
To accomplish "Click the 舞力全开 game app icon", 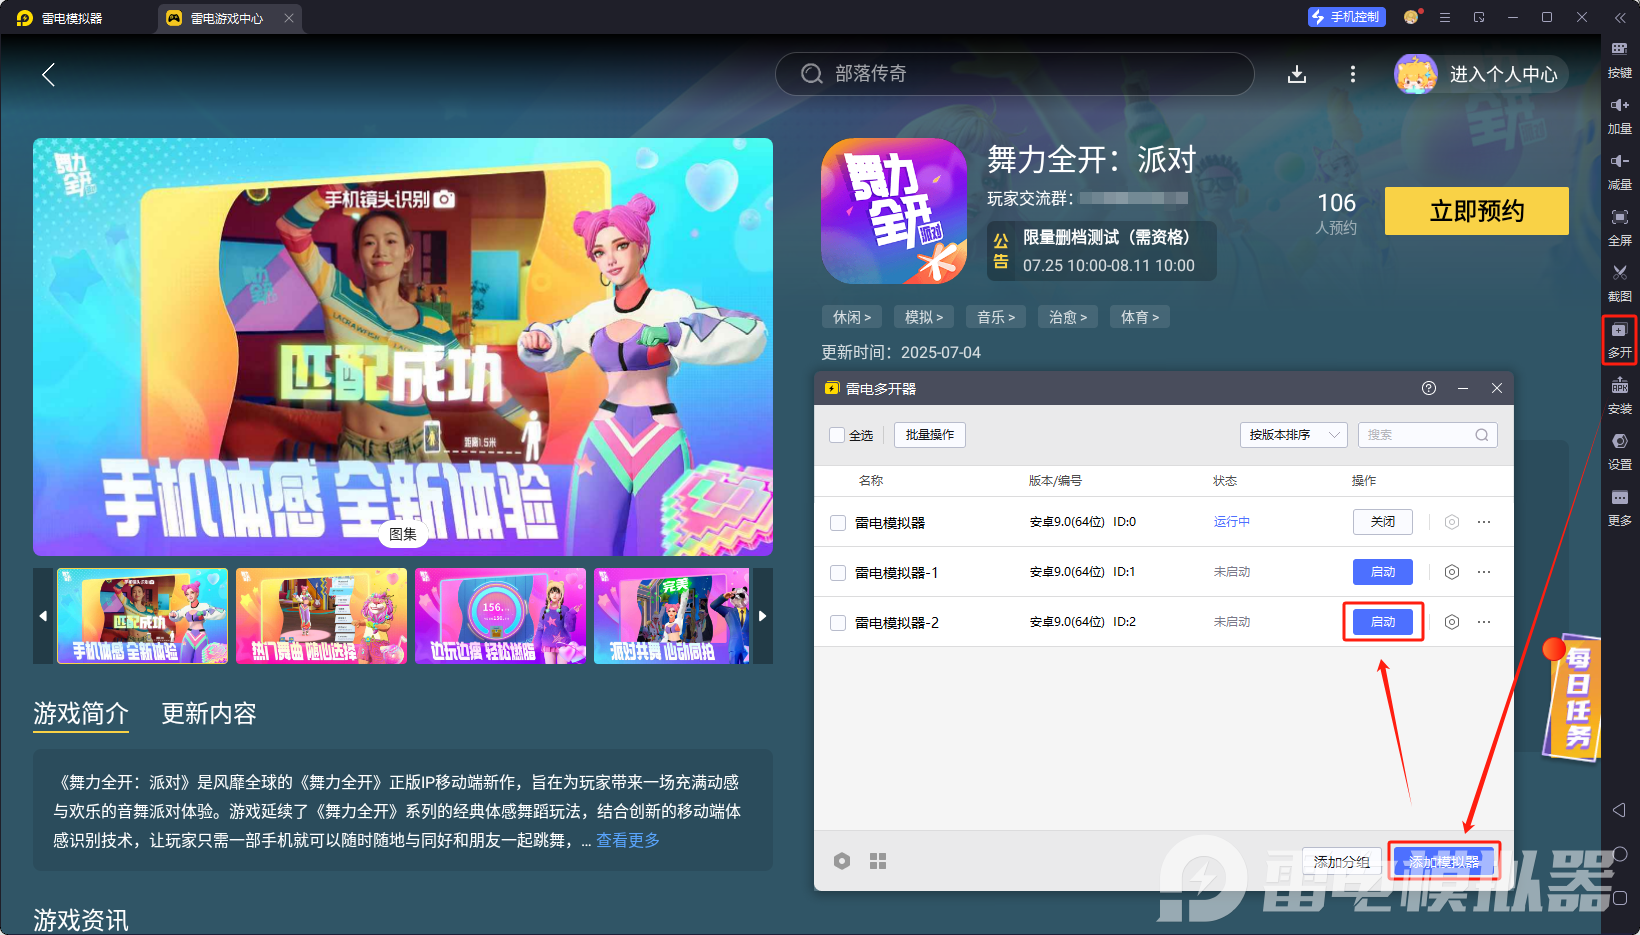I will click(894, 211).
